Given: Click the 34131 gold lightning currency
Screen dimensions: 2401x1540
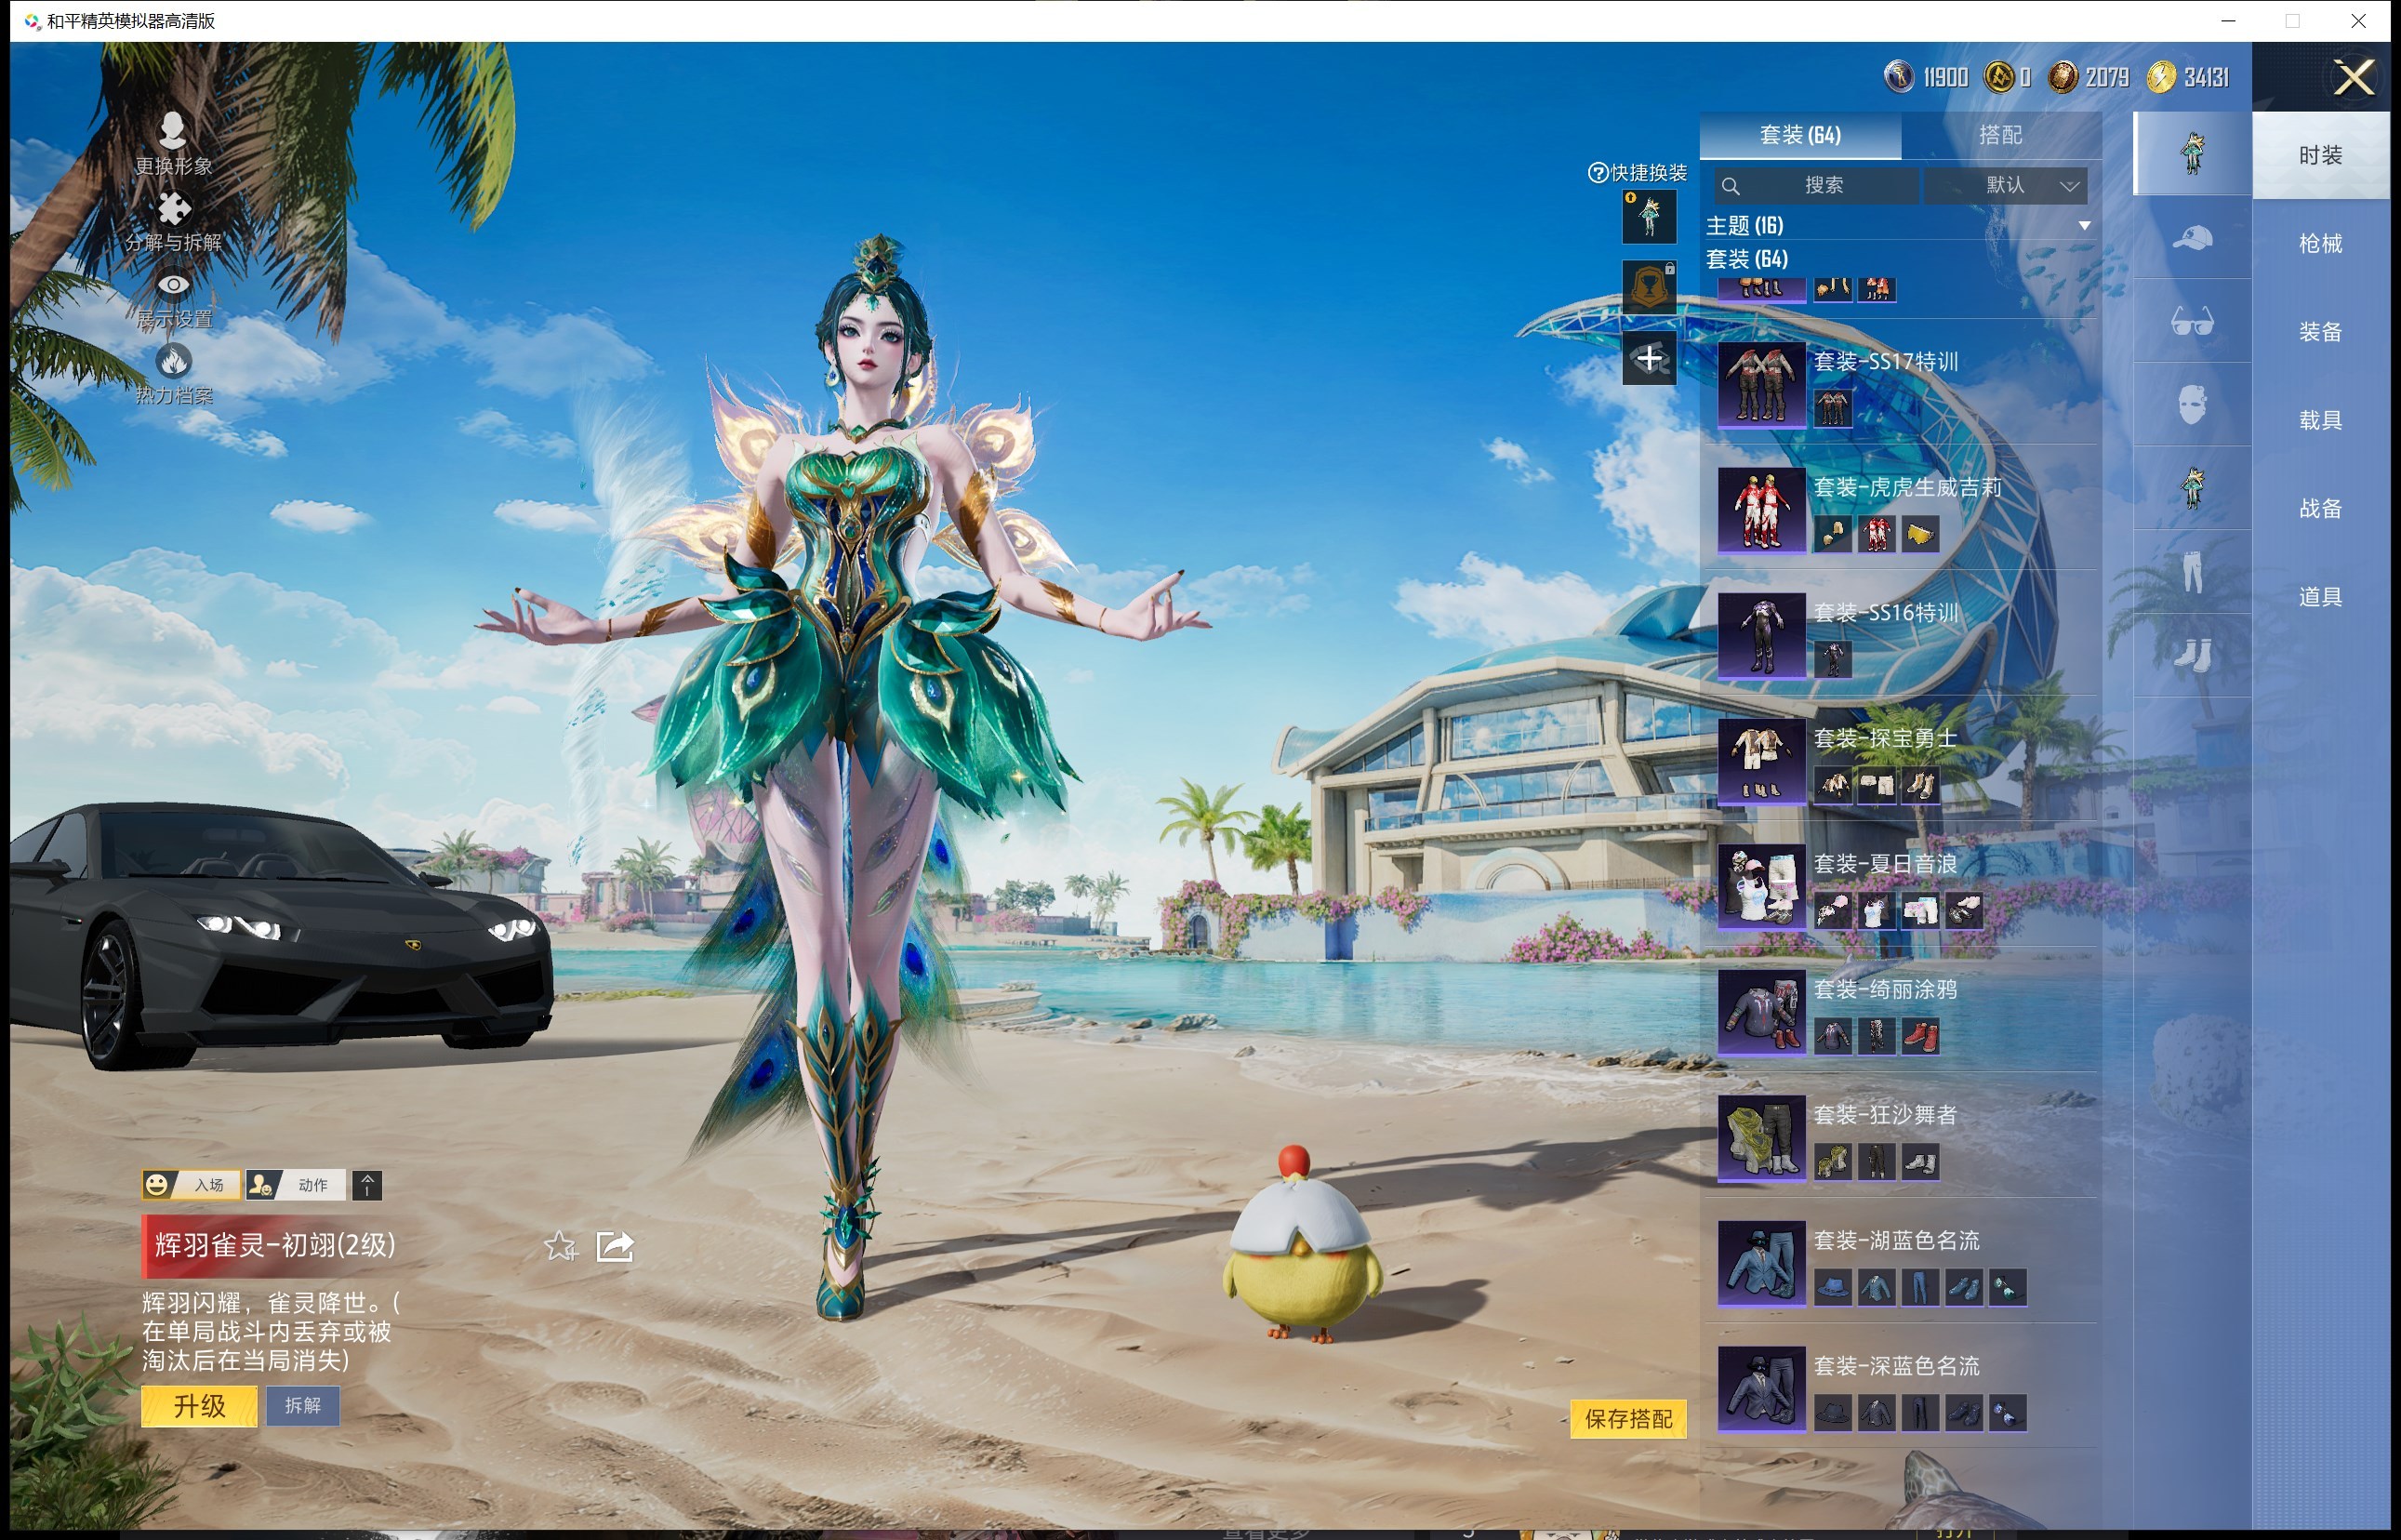Looking at the screenshot, I should click(2189, 77).
